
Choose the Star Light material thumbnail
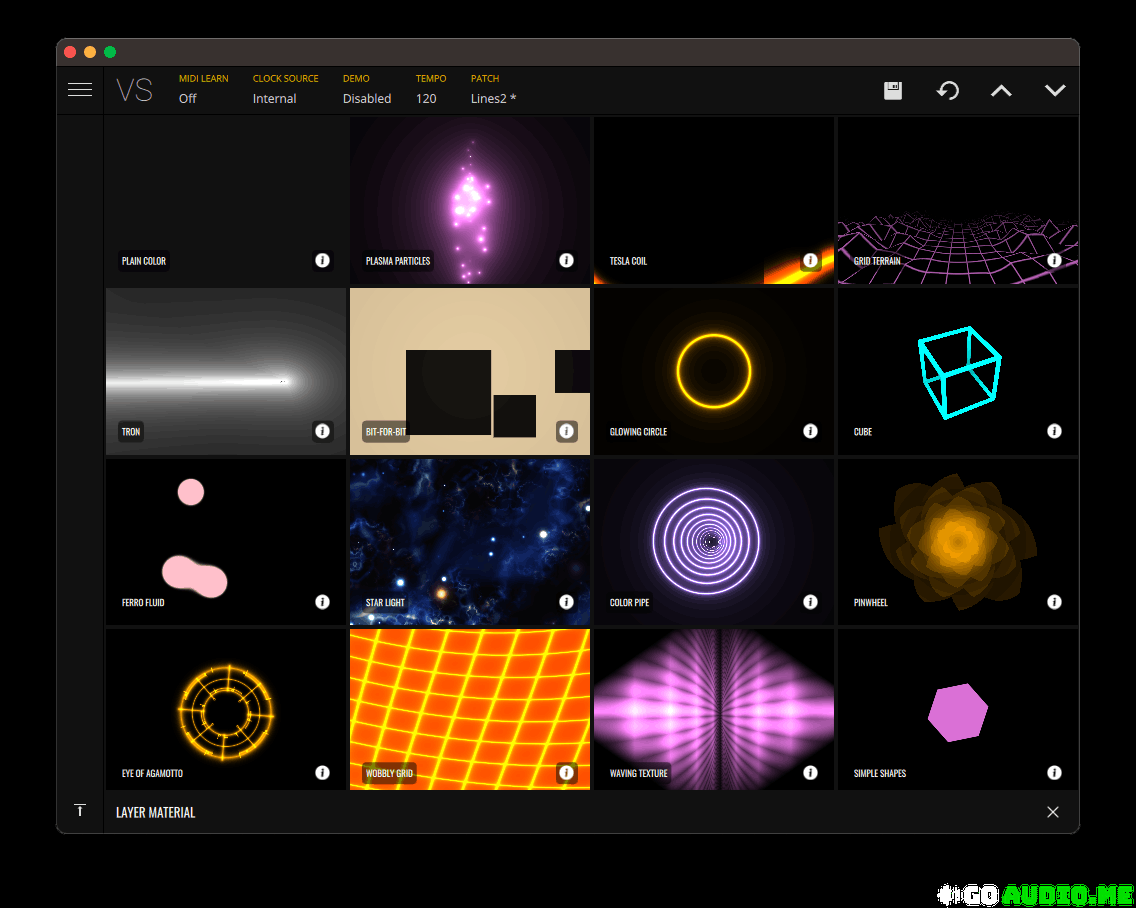click(469, 543)
